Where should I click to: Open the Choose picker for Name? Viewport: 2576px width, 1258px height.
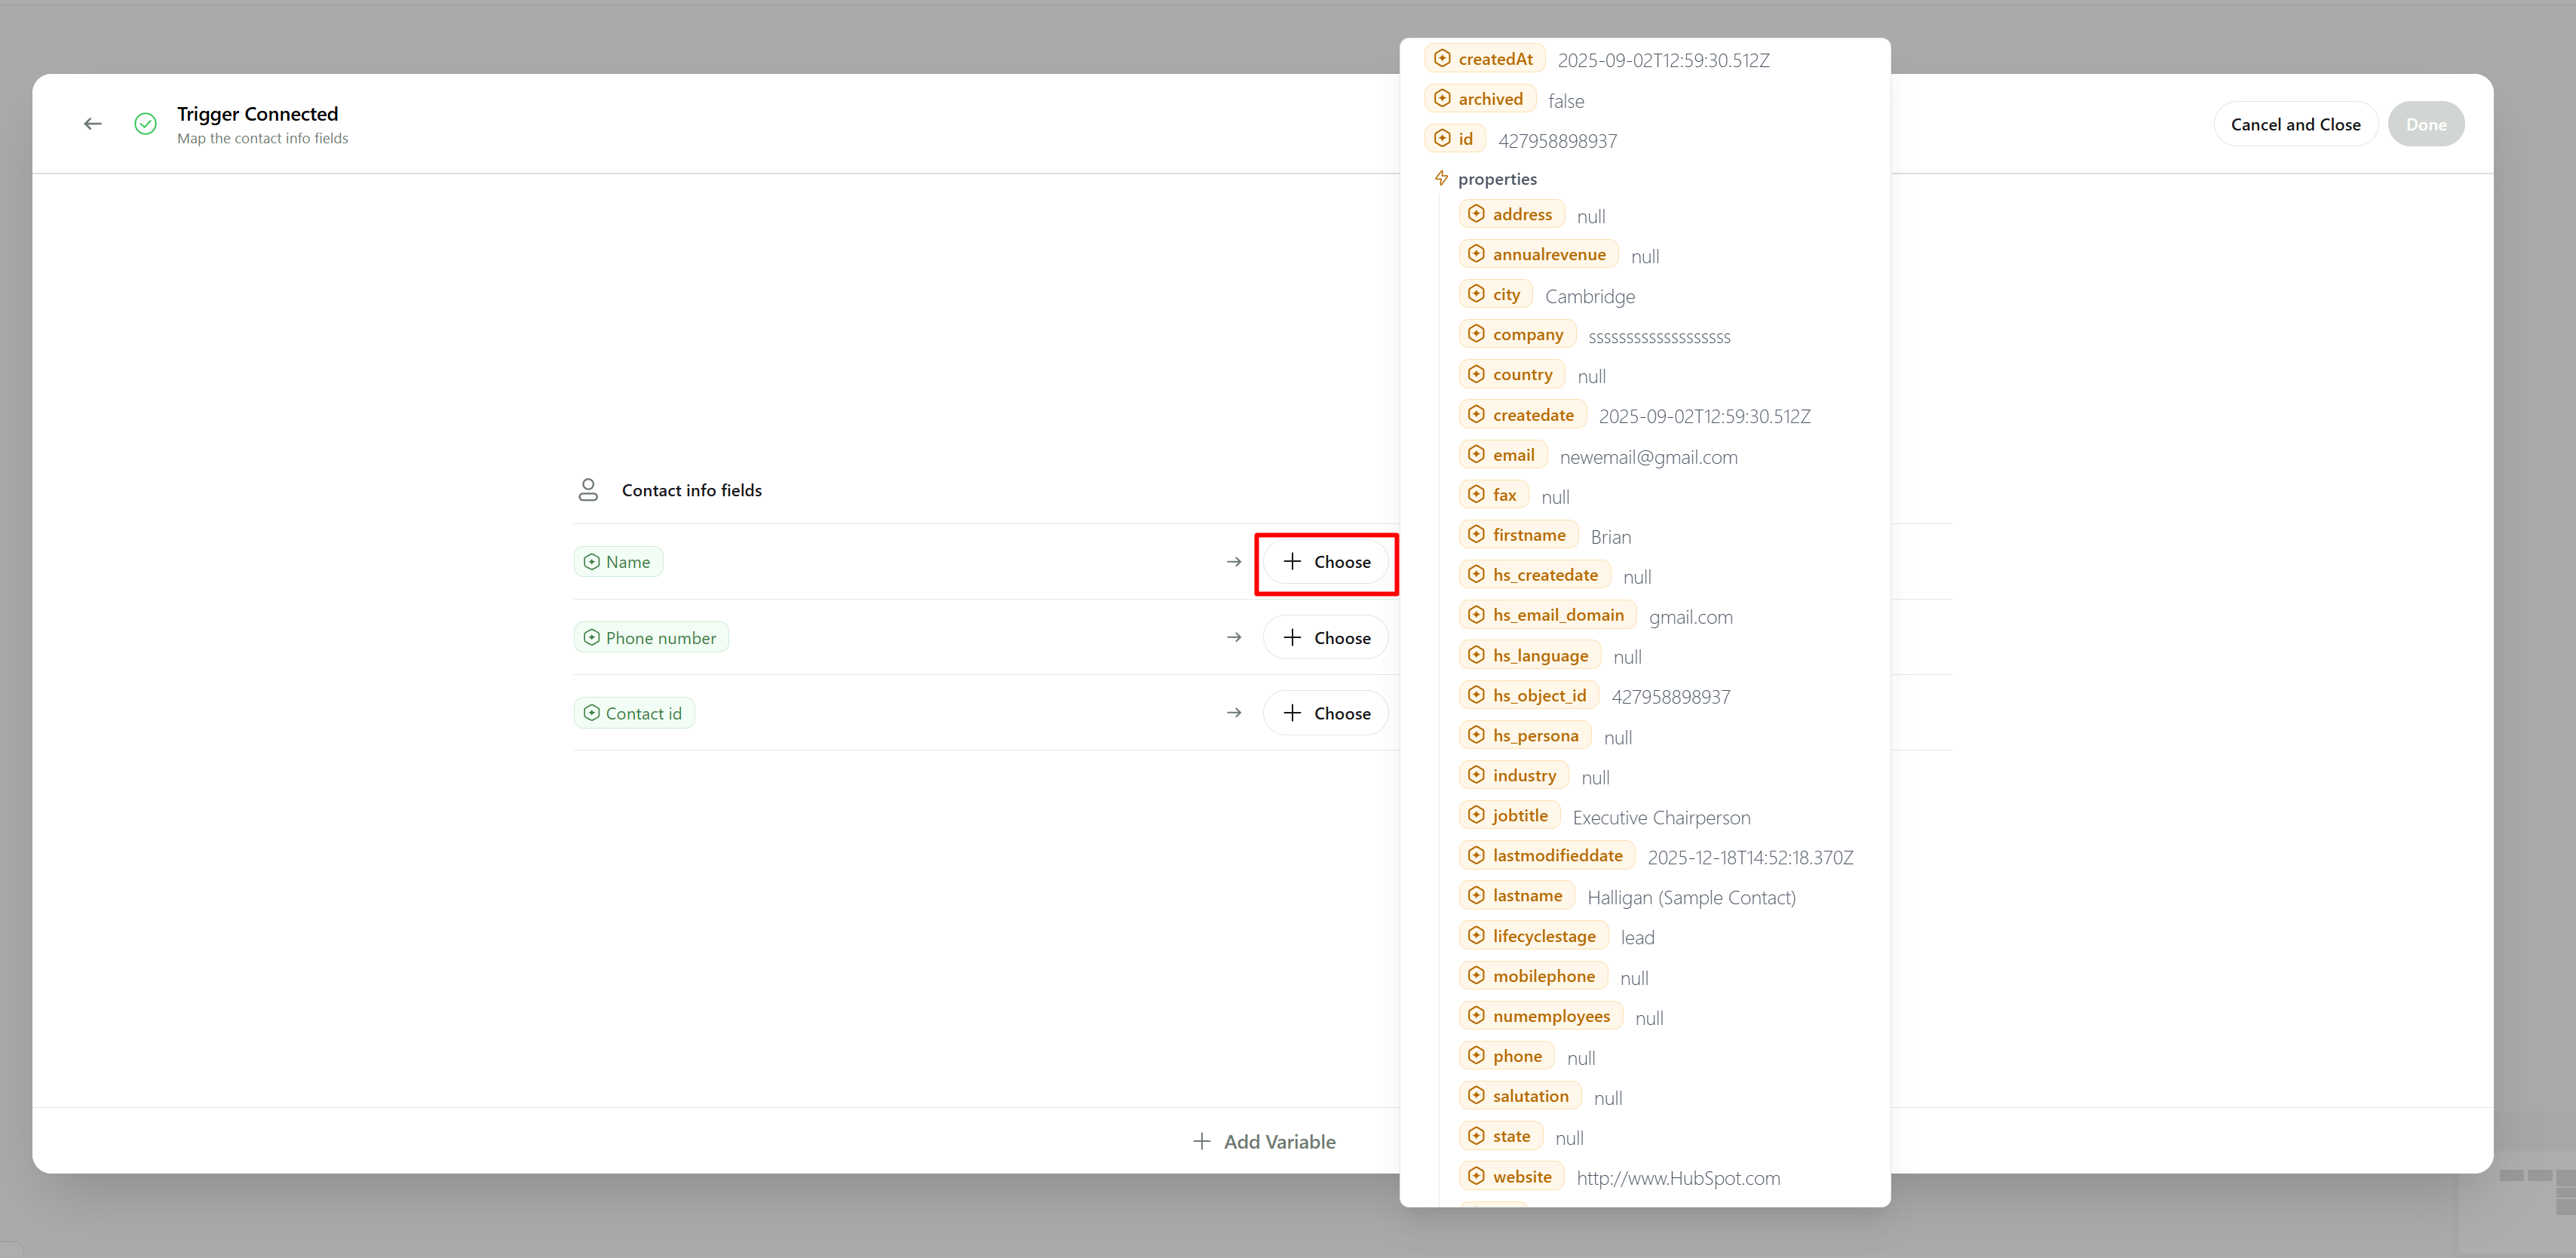pos(1326,562)
